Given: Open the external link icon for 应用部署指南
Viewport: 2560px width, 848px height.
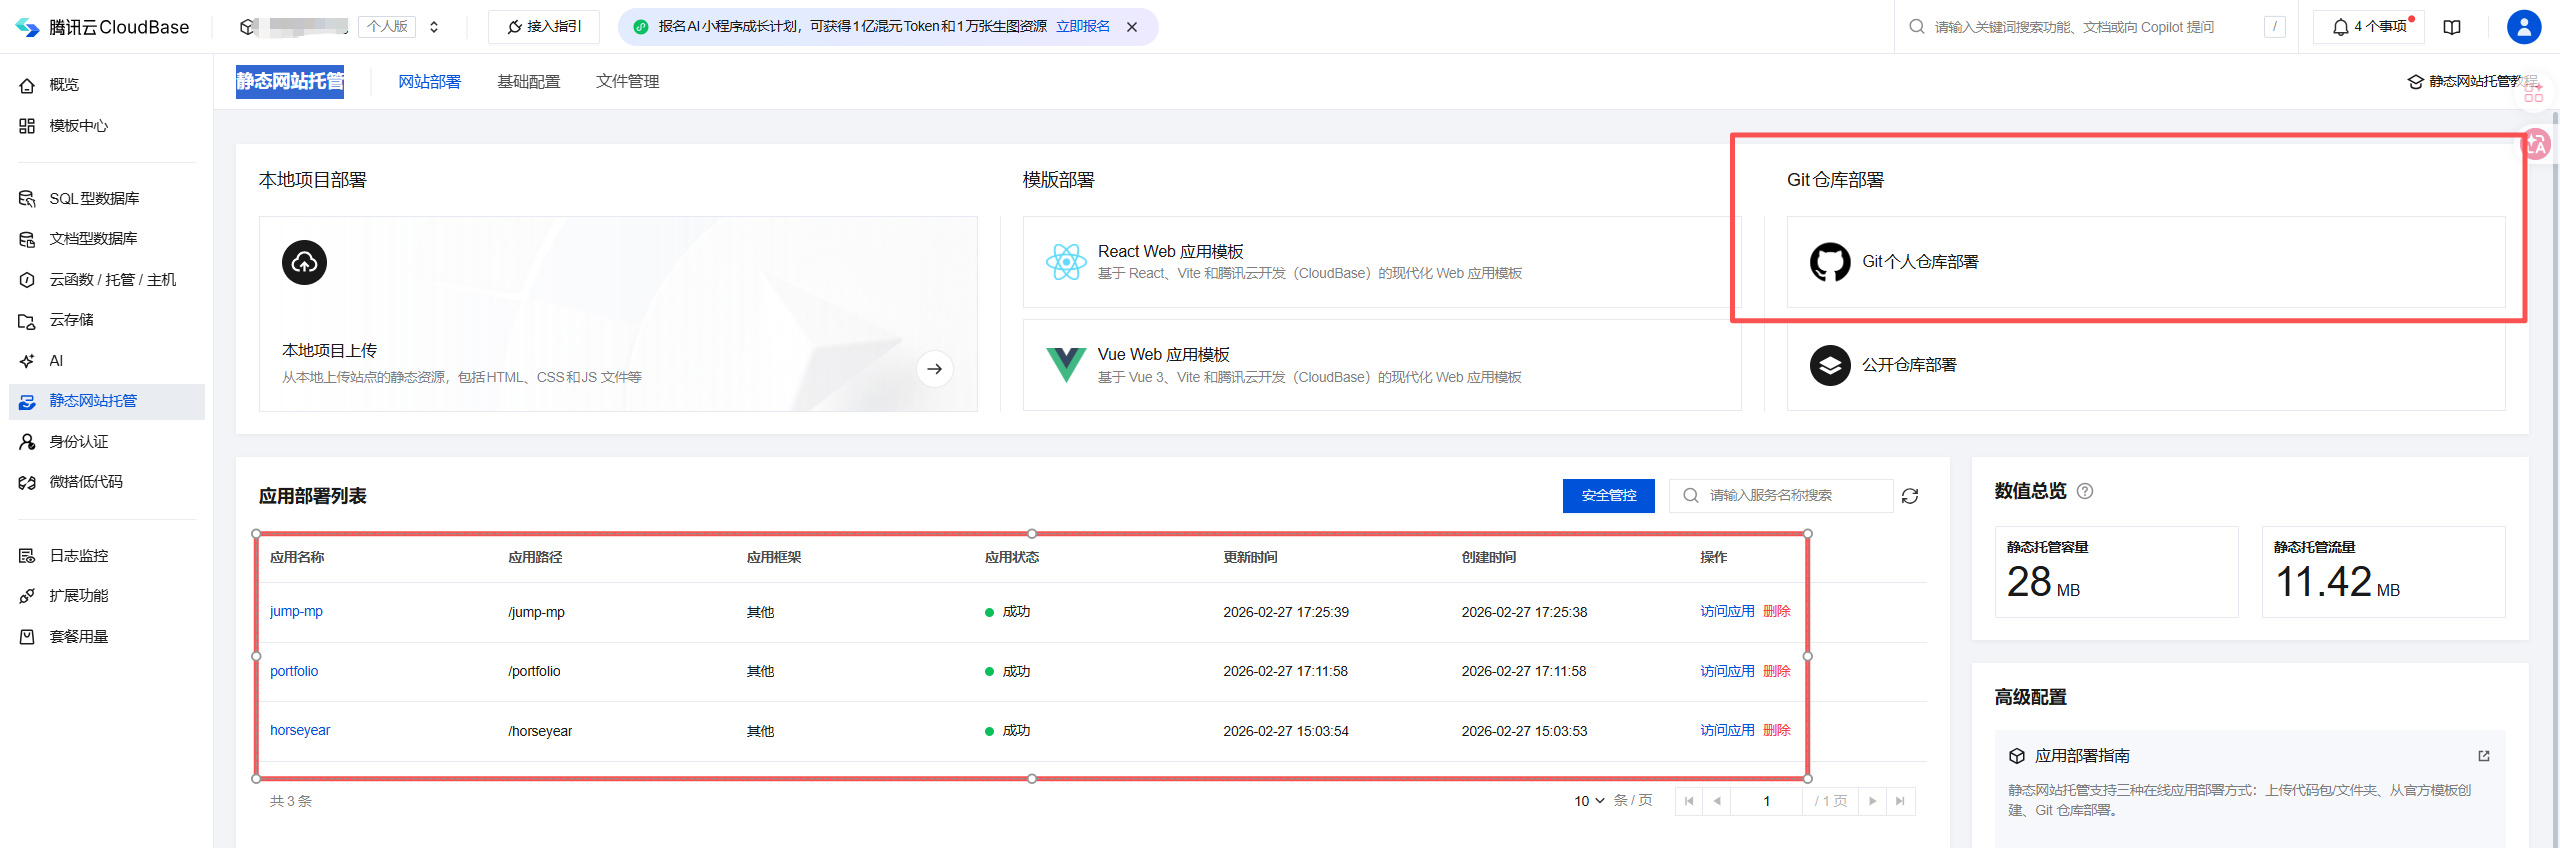Looking at the screenshot, I should [x=2484, y=756].
